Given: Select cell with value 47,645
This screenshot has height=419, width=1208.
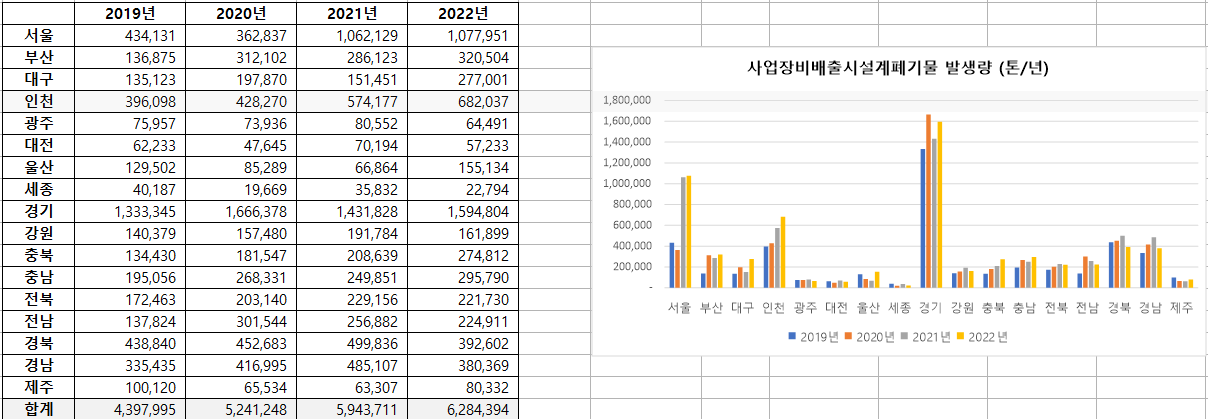Looking at the screenshot, I should [x=241, y=144].
